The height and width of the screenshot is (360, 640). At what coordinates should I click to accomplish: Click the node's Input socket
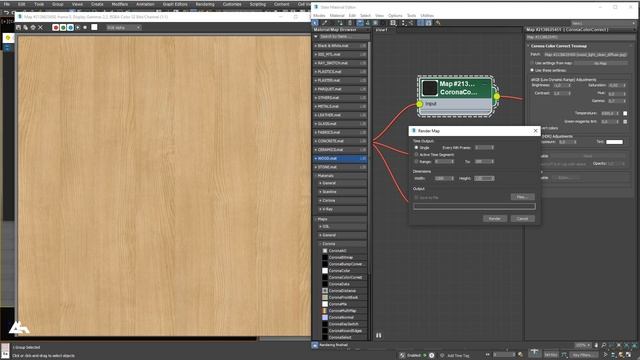click(x=420, y=104)
